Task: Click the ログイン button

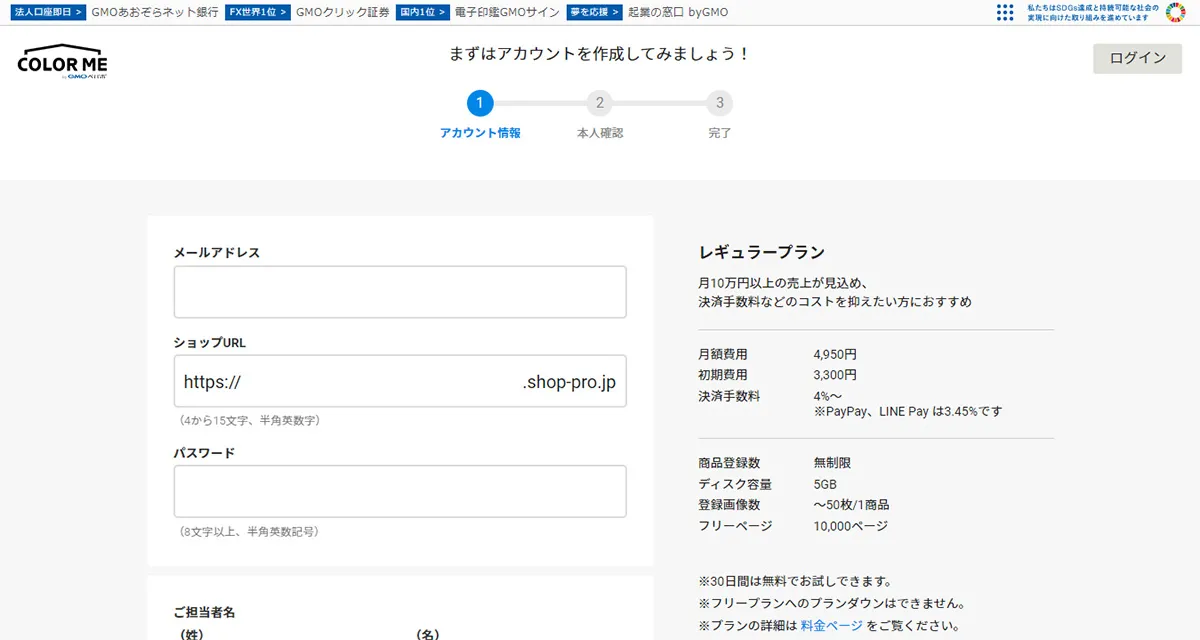Action: coord(1135,58)
